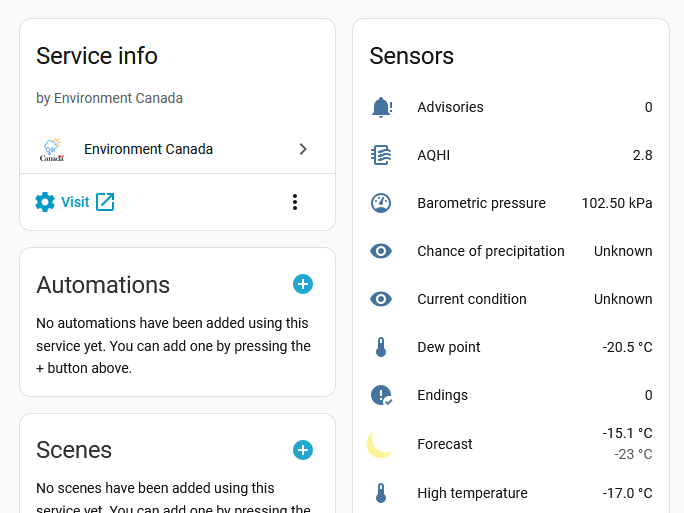Viewport: 684px width, 513px height.
Task: Expand the Environment Canada entry chevron
Action: [303, 149]
